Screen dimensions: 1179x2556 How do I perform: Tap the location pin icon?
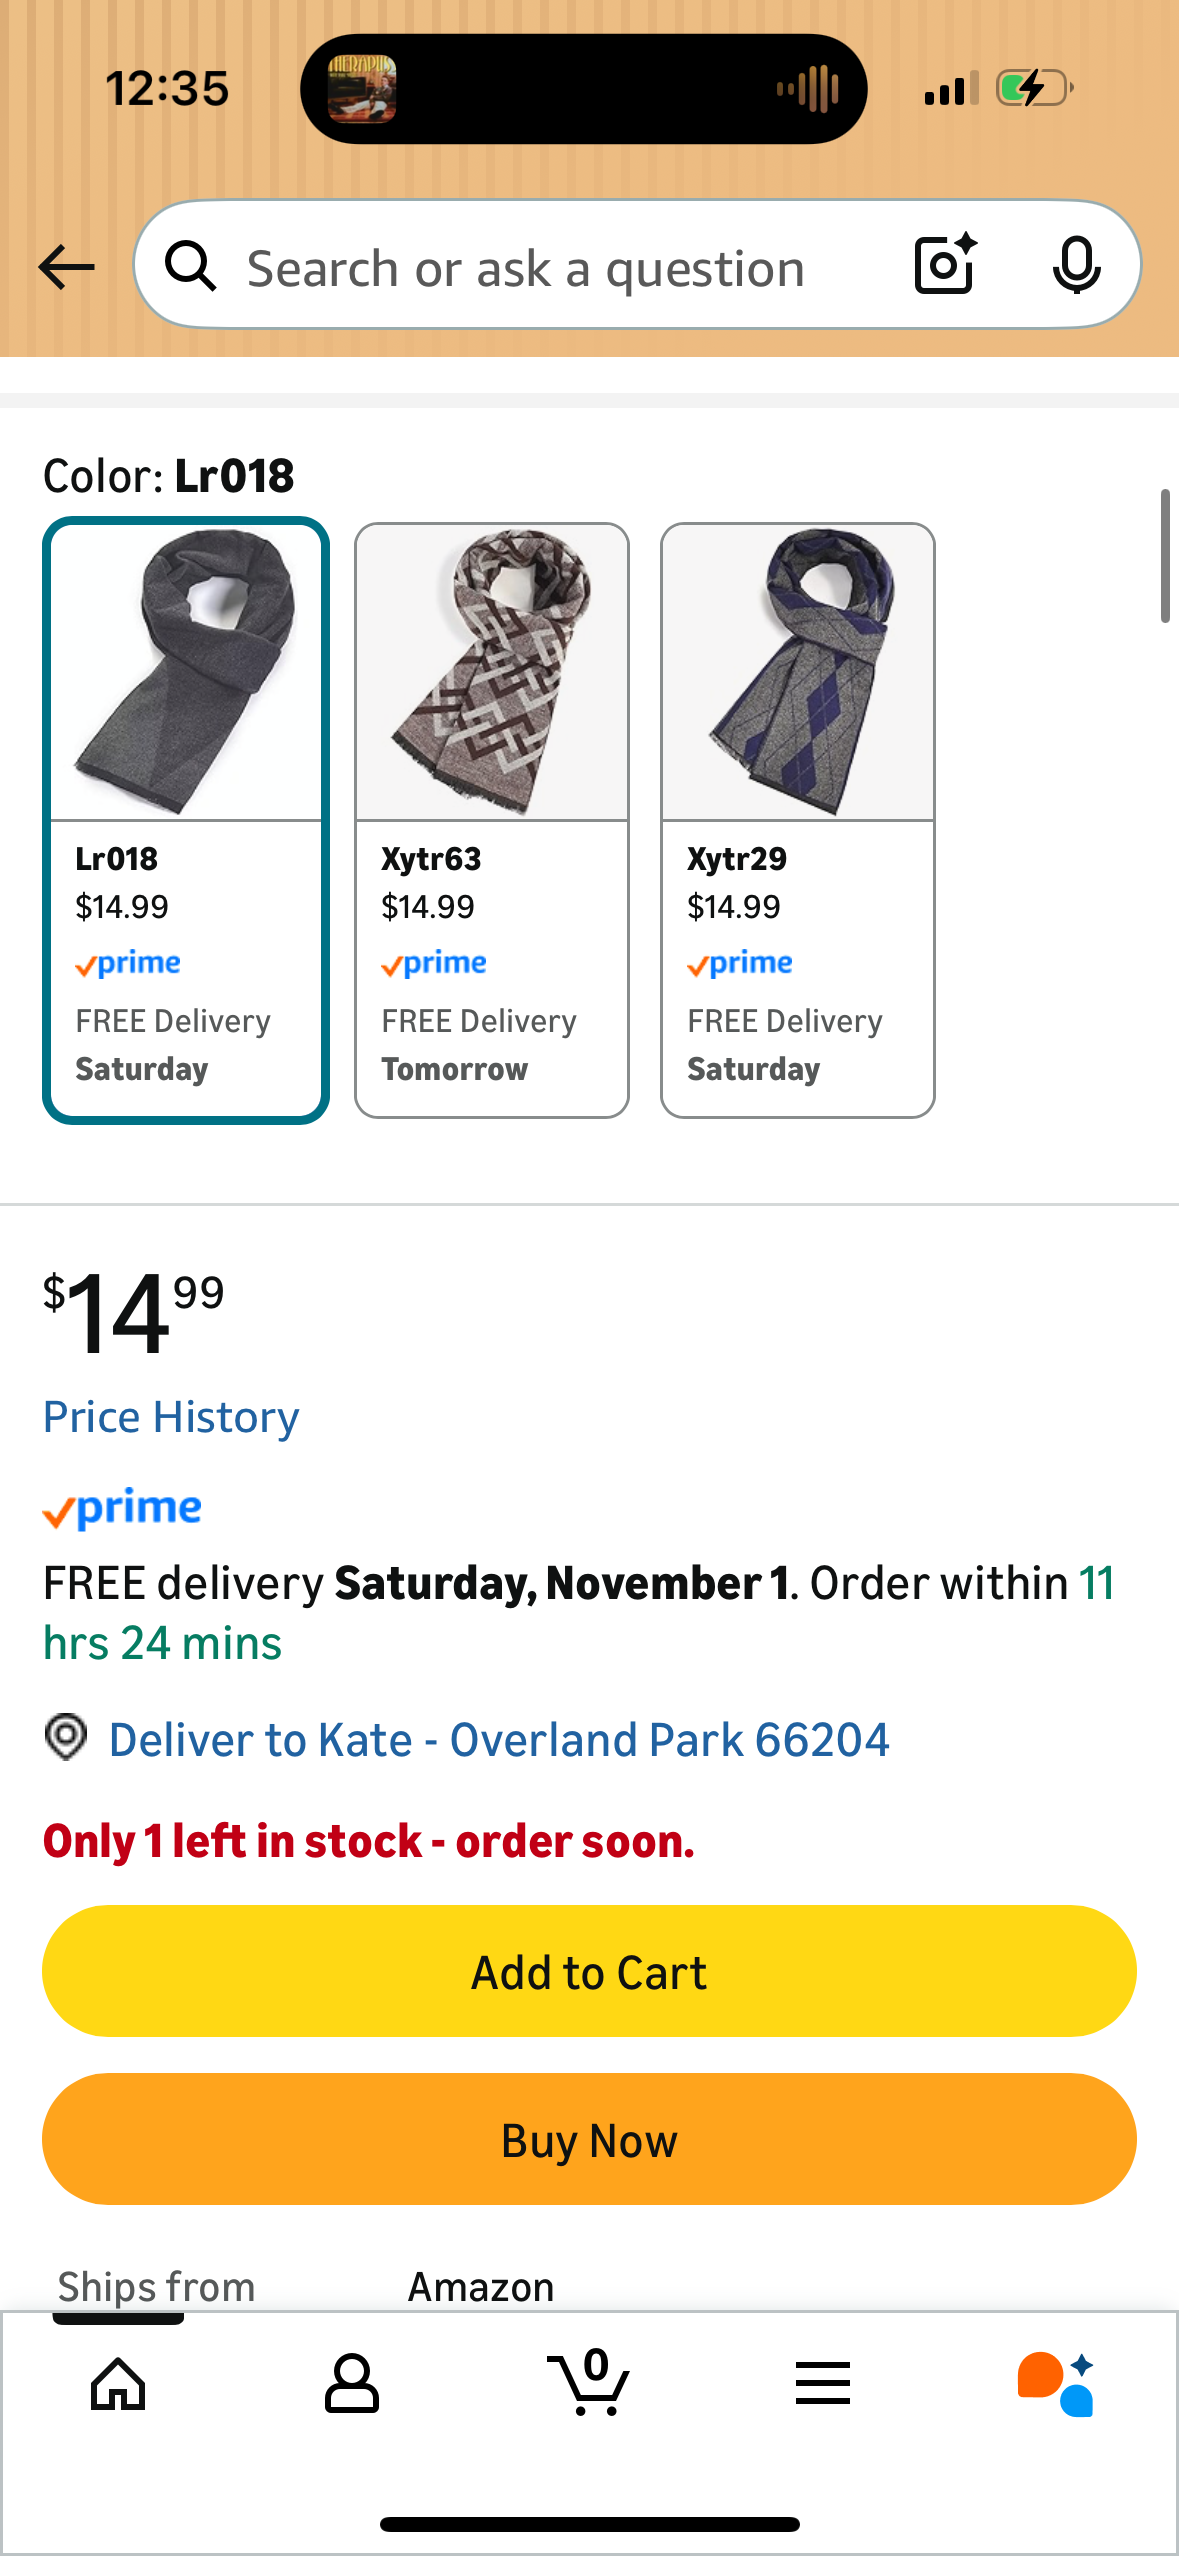(66, 1737)
